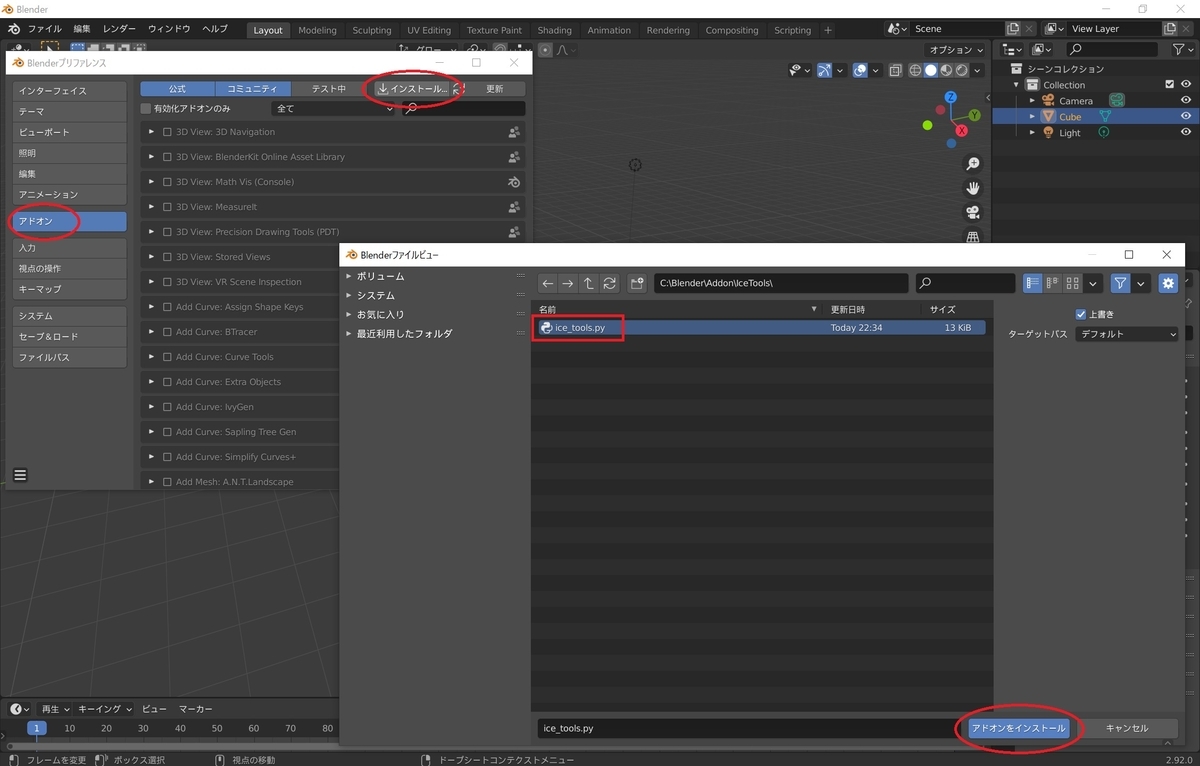Toggle viewport gizmos icon

click(x=825, y=70)
